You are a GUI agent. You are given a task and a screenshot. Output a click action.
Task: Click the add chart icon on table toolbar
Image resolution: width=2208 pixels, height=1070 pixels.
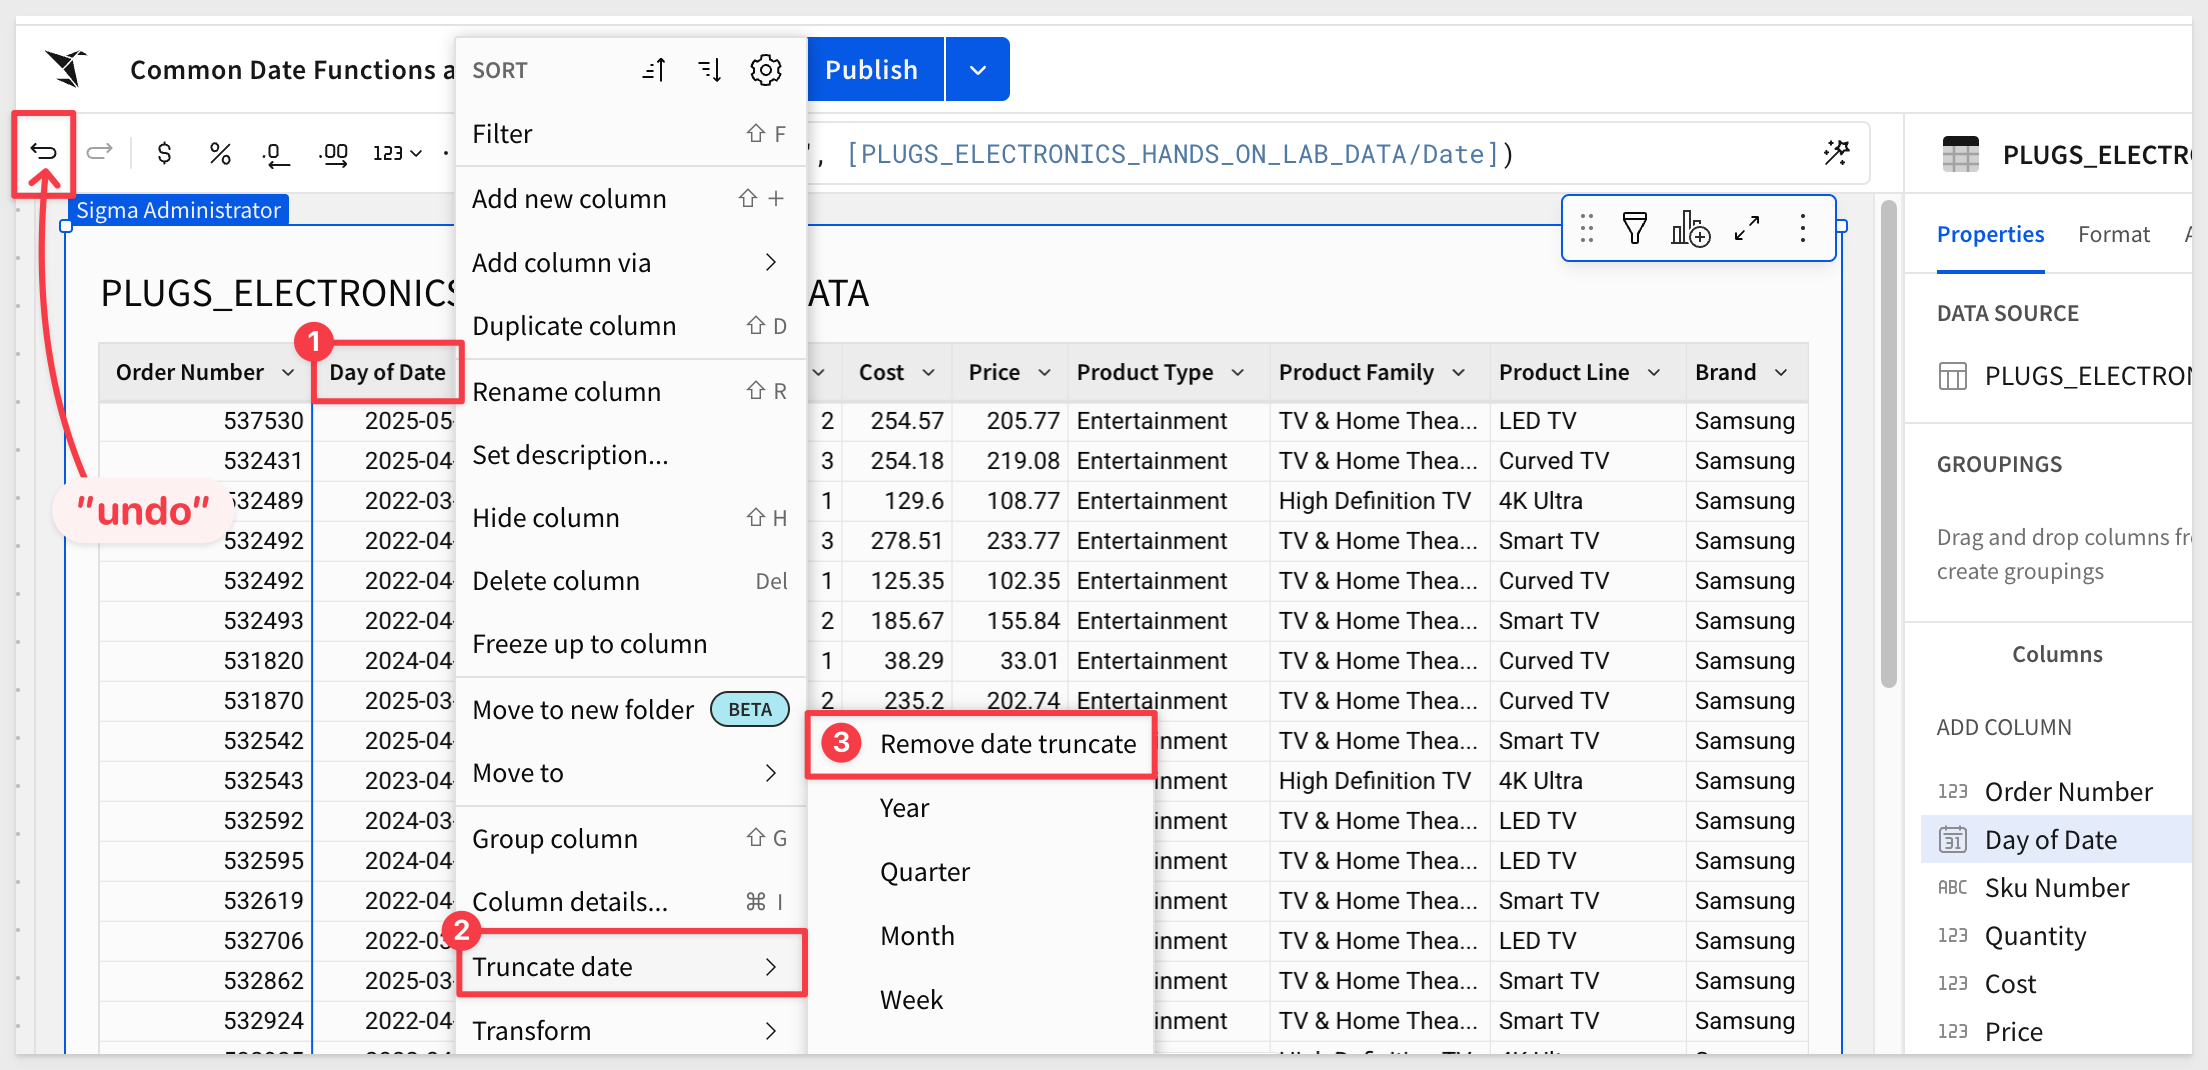(1690, 229)
